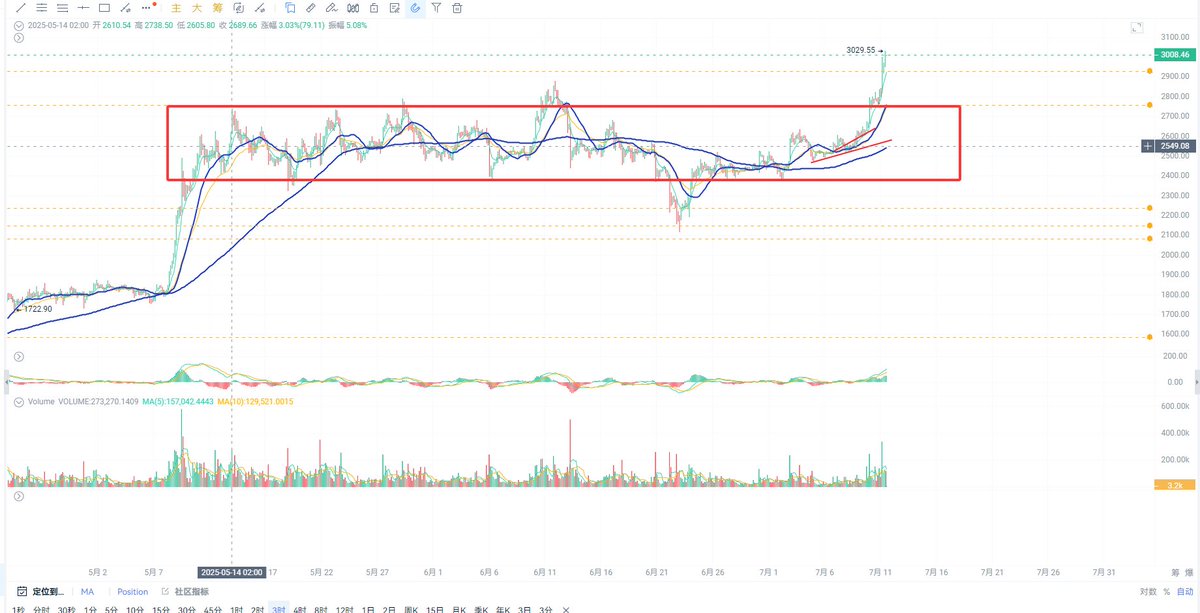Image resolution: width=1200 pixels, height=613 pixels.
Task: Click the orange 3.2k volume label
Action: (1175, 485)
